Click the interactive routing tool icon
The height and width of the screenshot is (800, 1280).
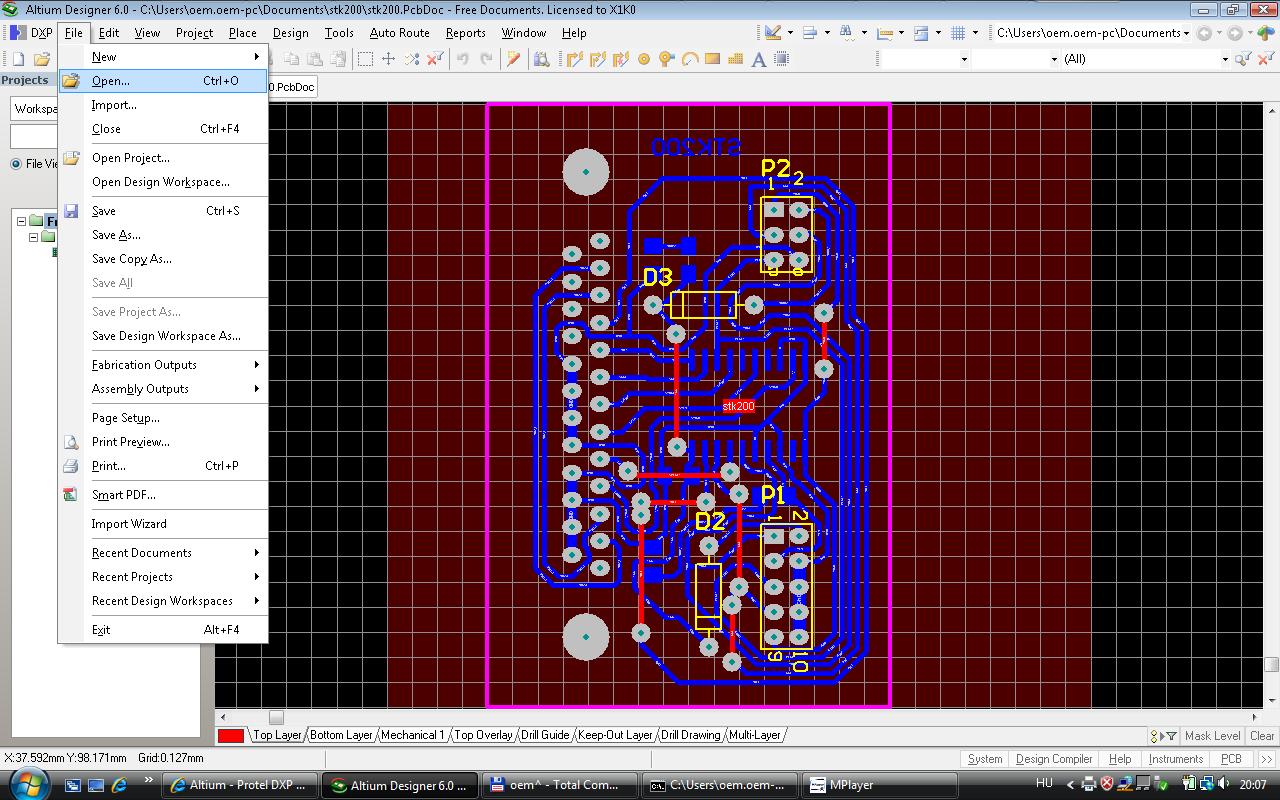(x=574, y=59)
